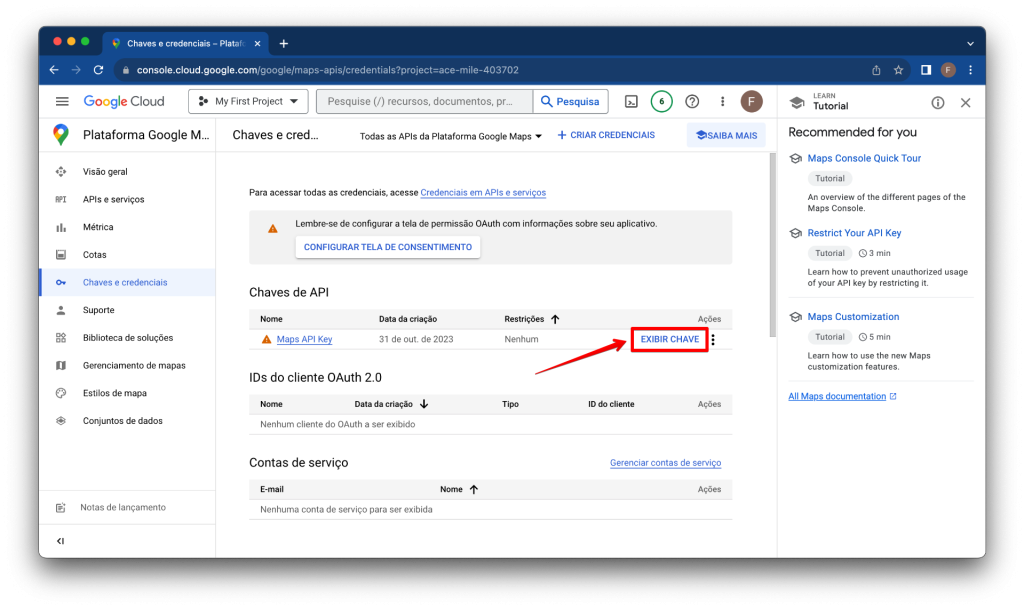
Task: Click the Google Cloud logo
Action: click(x=124, y=101)
